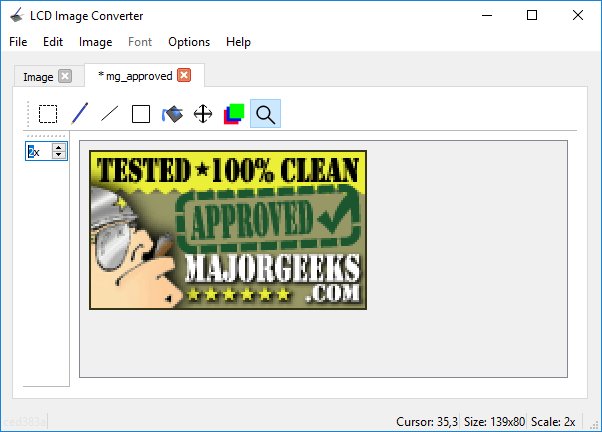The width and height of the screenshot is (602, 432).
Task: Increase zoom scale with up arrow
Action: click(x=59, y=147)
